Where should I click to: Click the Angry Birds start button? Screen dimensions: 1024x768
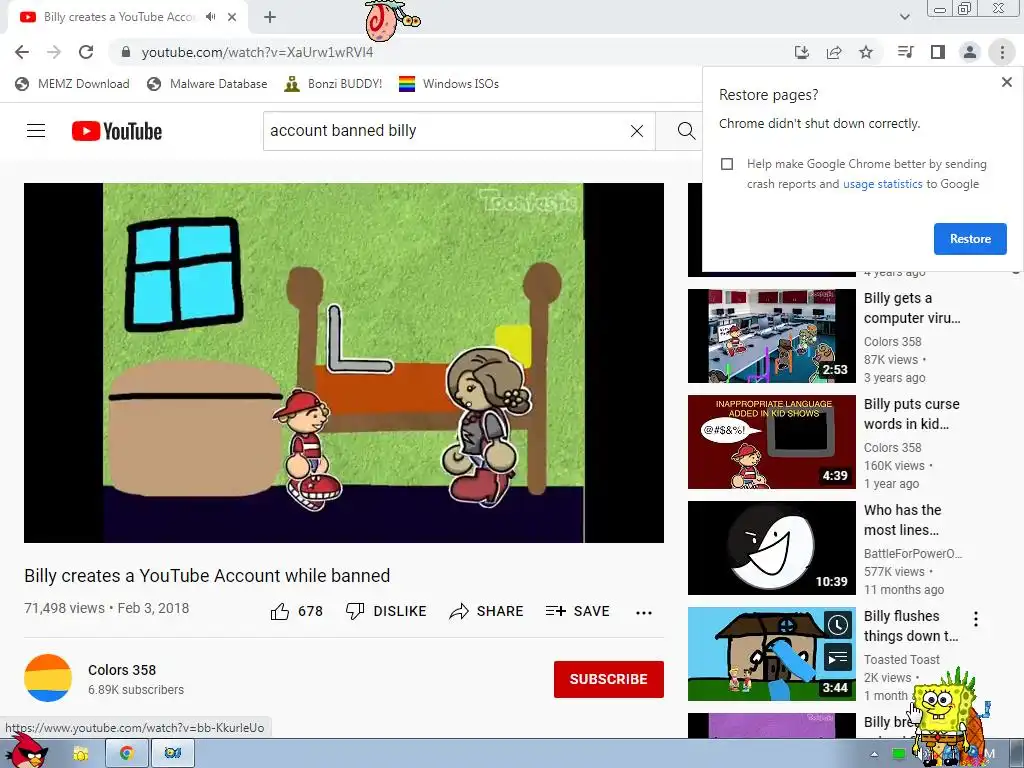[26, 751]
